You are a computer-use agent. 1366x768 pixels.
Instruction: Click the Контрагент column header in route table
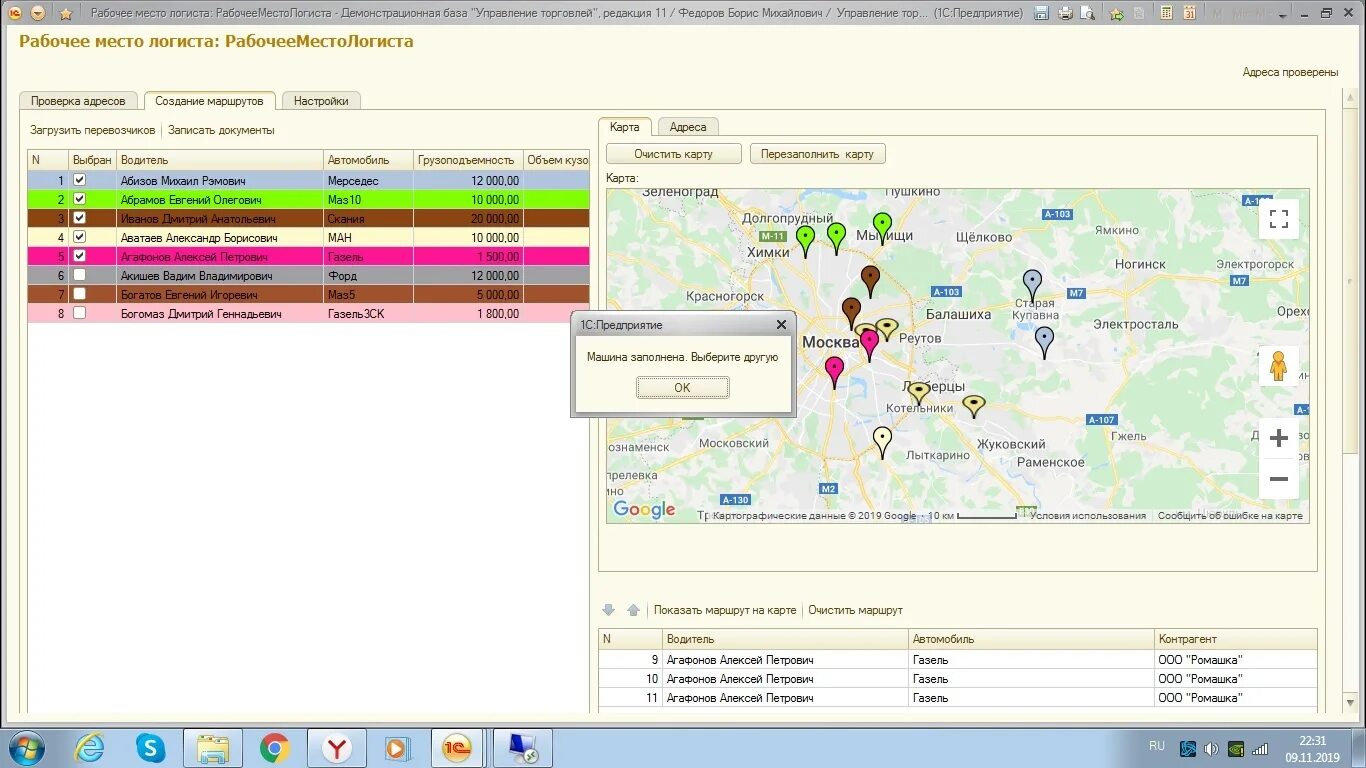tap(1236, 639)
